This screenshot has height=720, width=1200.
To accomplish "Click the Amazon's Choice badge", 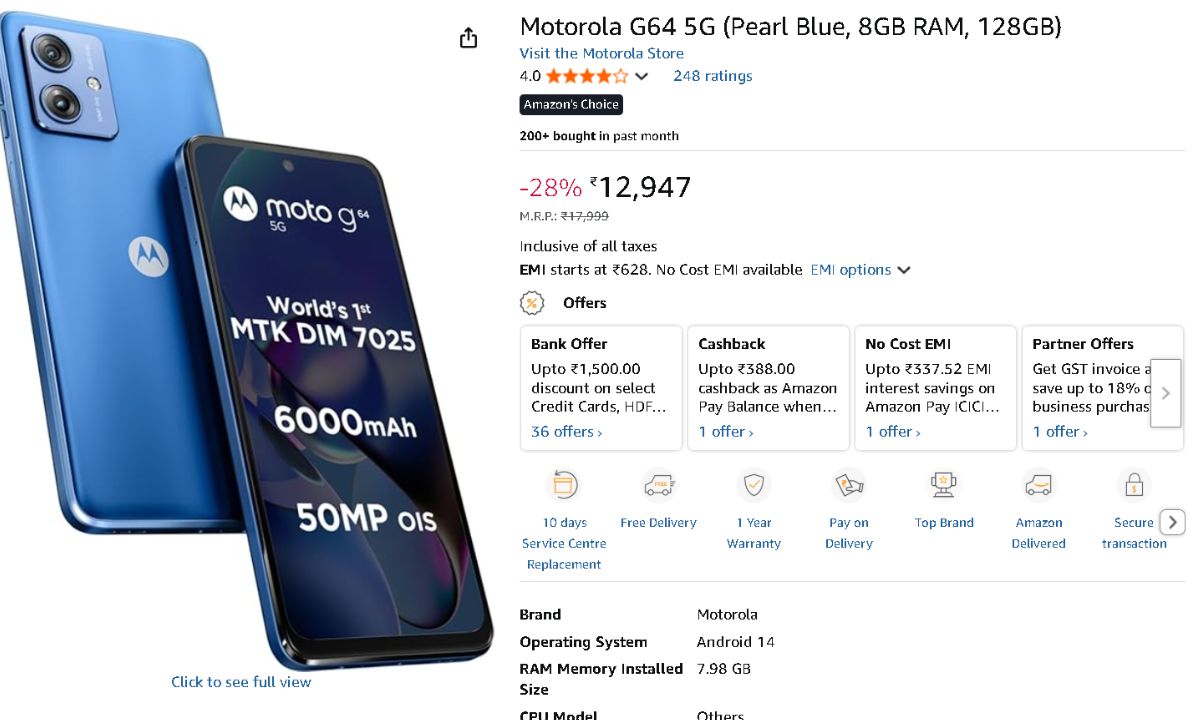I will click(571, 105).
